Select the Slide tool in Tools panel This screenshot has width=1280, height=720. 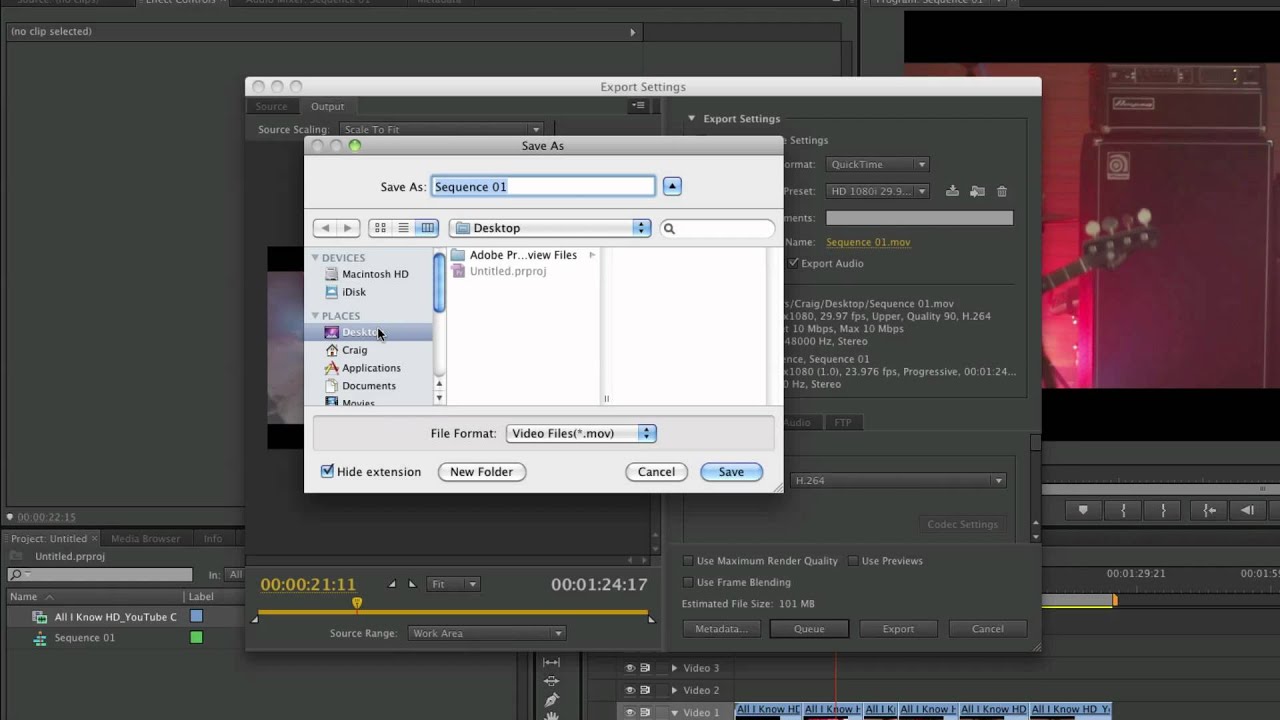tap(551, 681)
